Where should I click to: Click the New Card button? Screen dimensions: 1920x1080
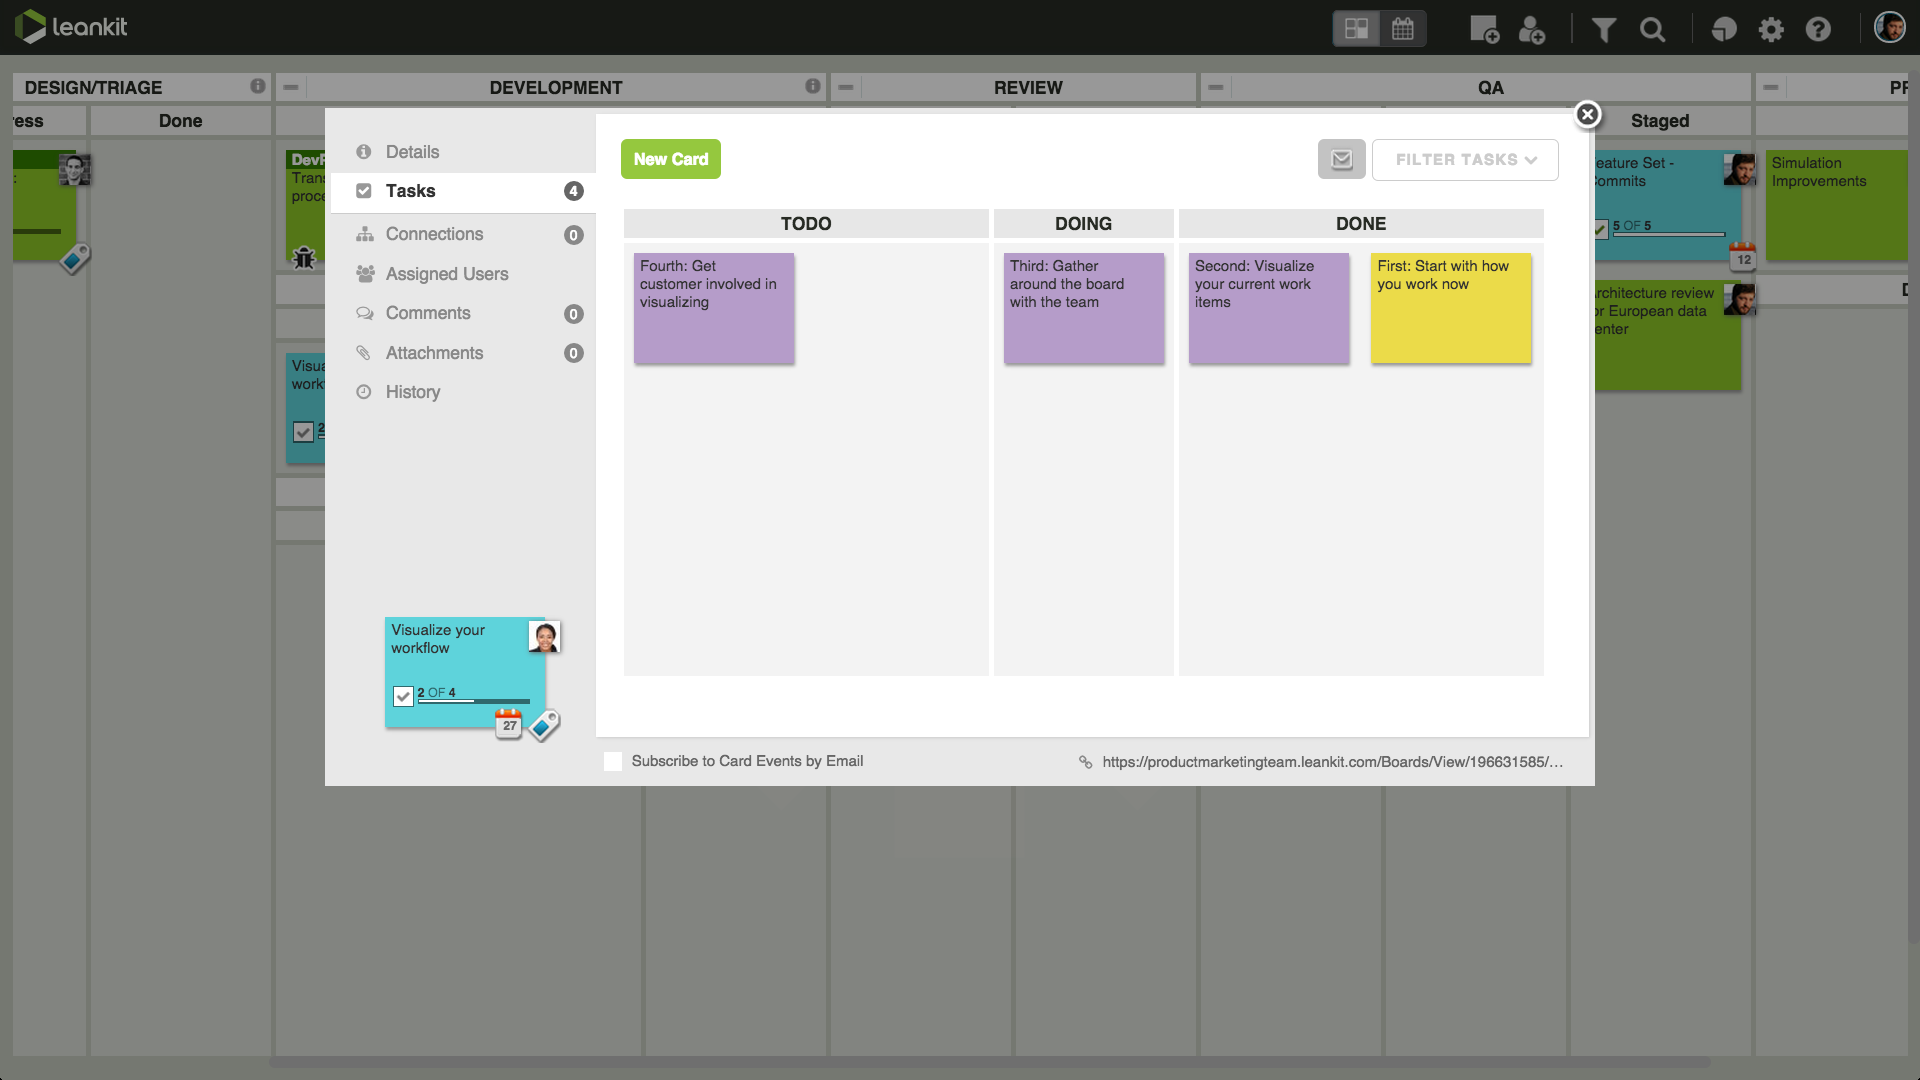670,158
